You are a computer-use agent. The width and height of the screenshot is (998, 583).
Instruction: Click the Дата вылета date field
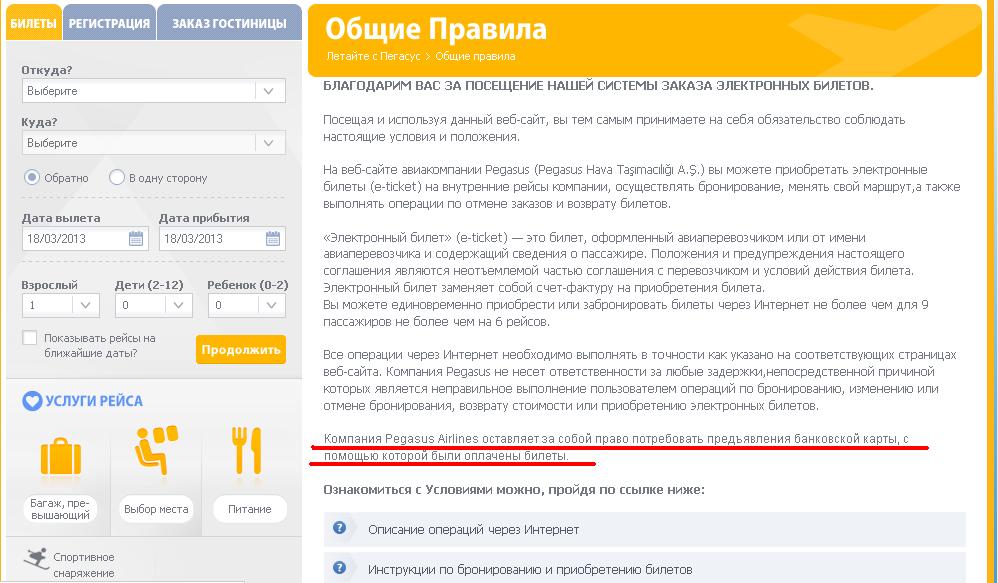coord(85,239)
